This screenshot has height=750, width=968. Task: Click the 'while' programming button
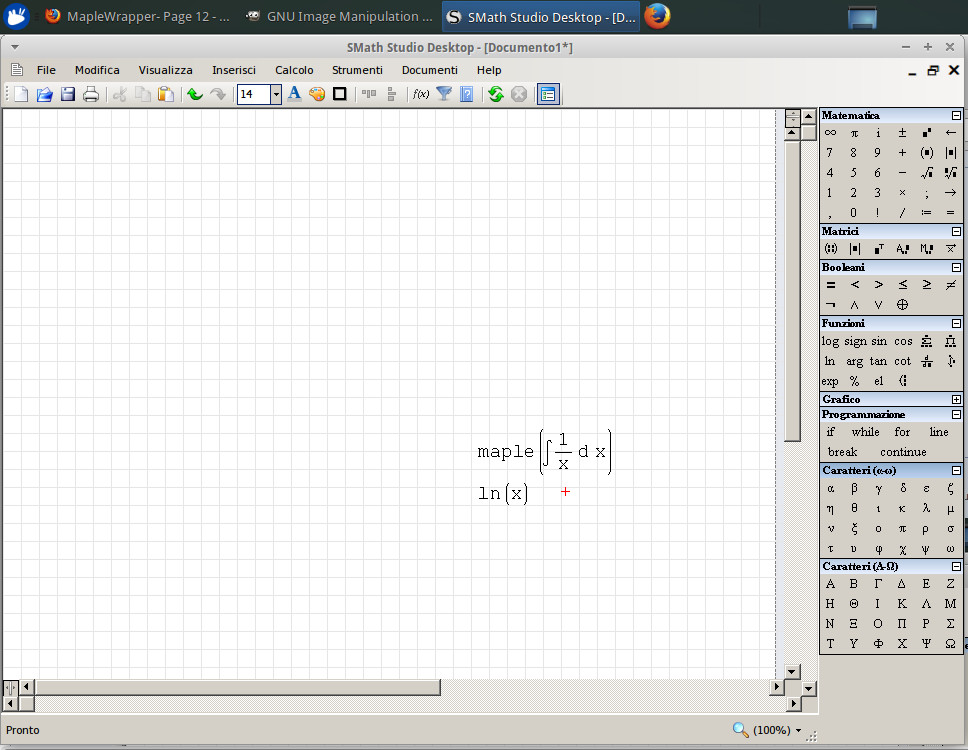coord(865,432)
